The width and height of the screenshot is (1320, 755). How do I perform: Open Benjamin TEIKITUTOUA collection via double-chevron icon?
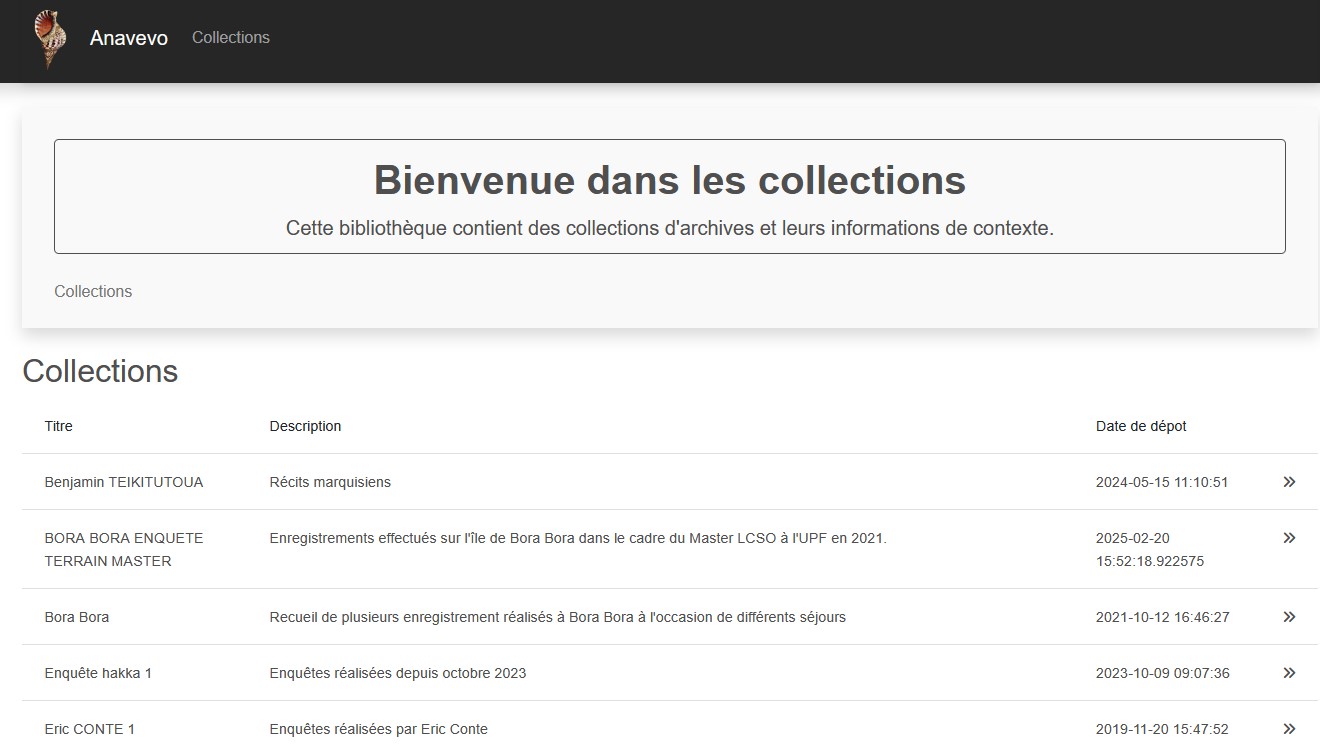(1289, 482)
